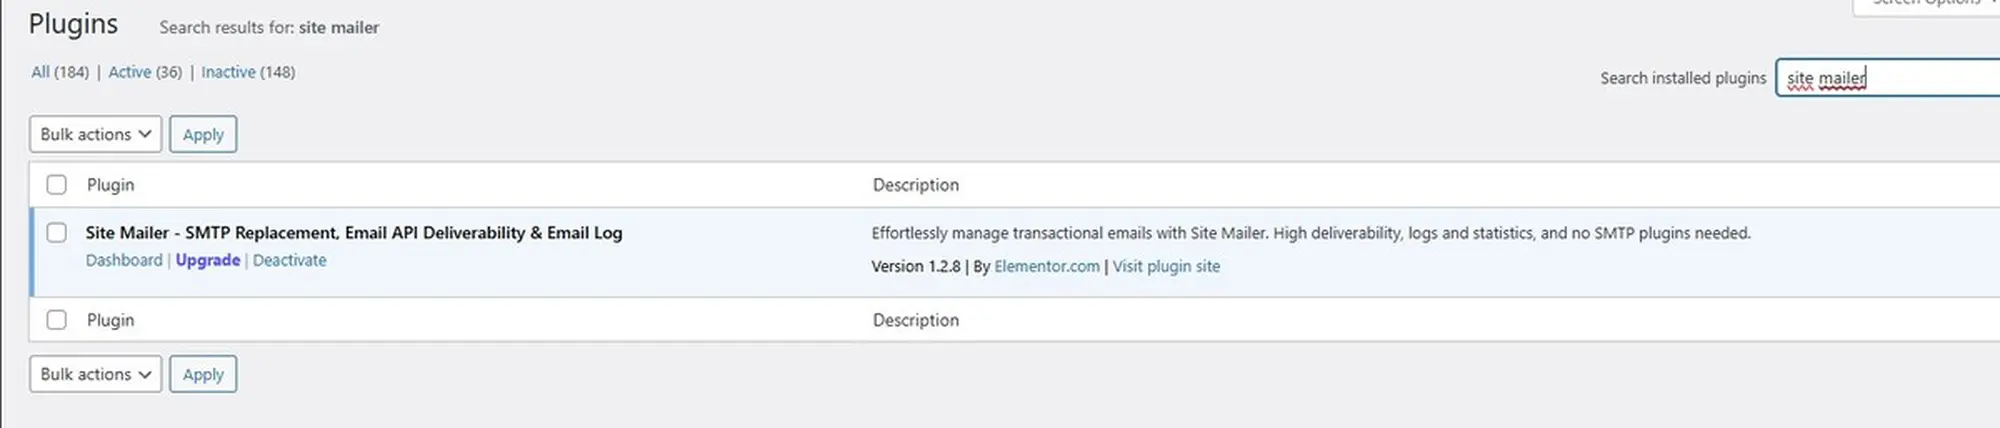The width and height of the screenshot is (2000, 428).
Task: Click the bottom Apply button
Action: 203,374
